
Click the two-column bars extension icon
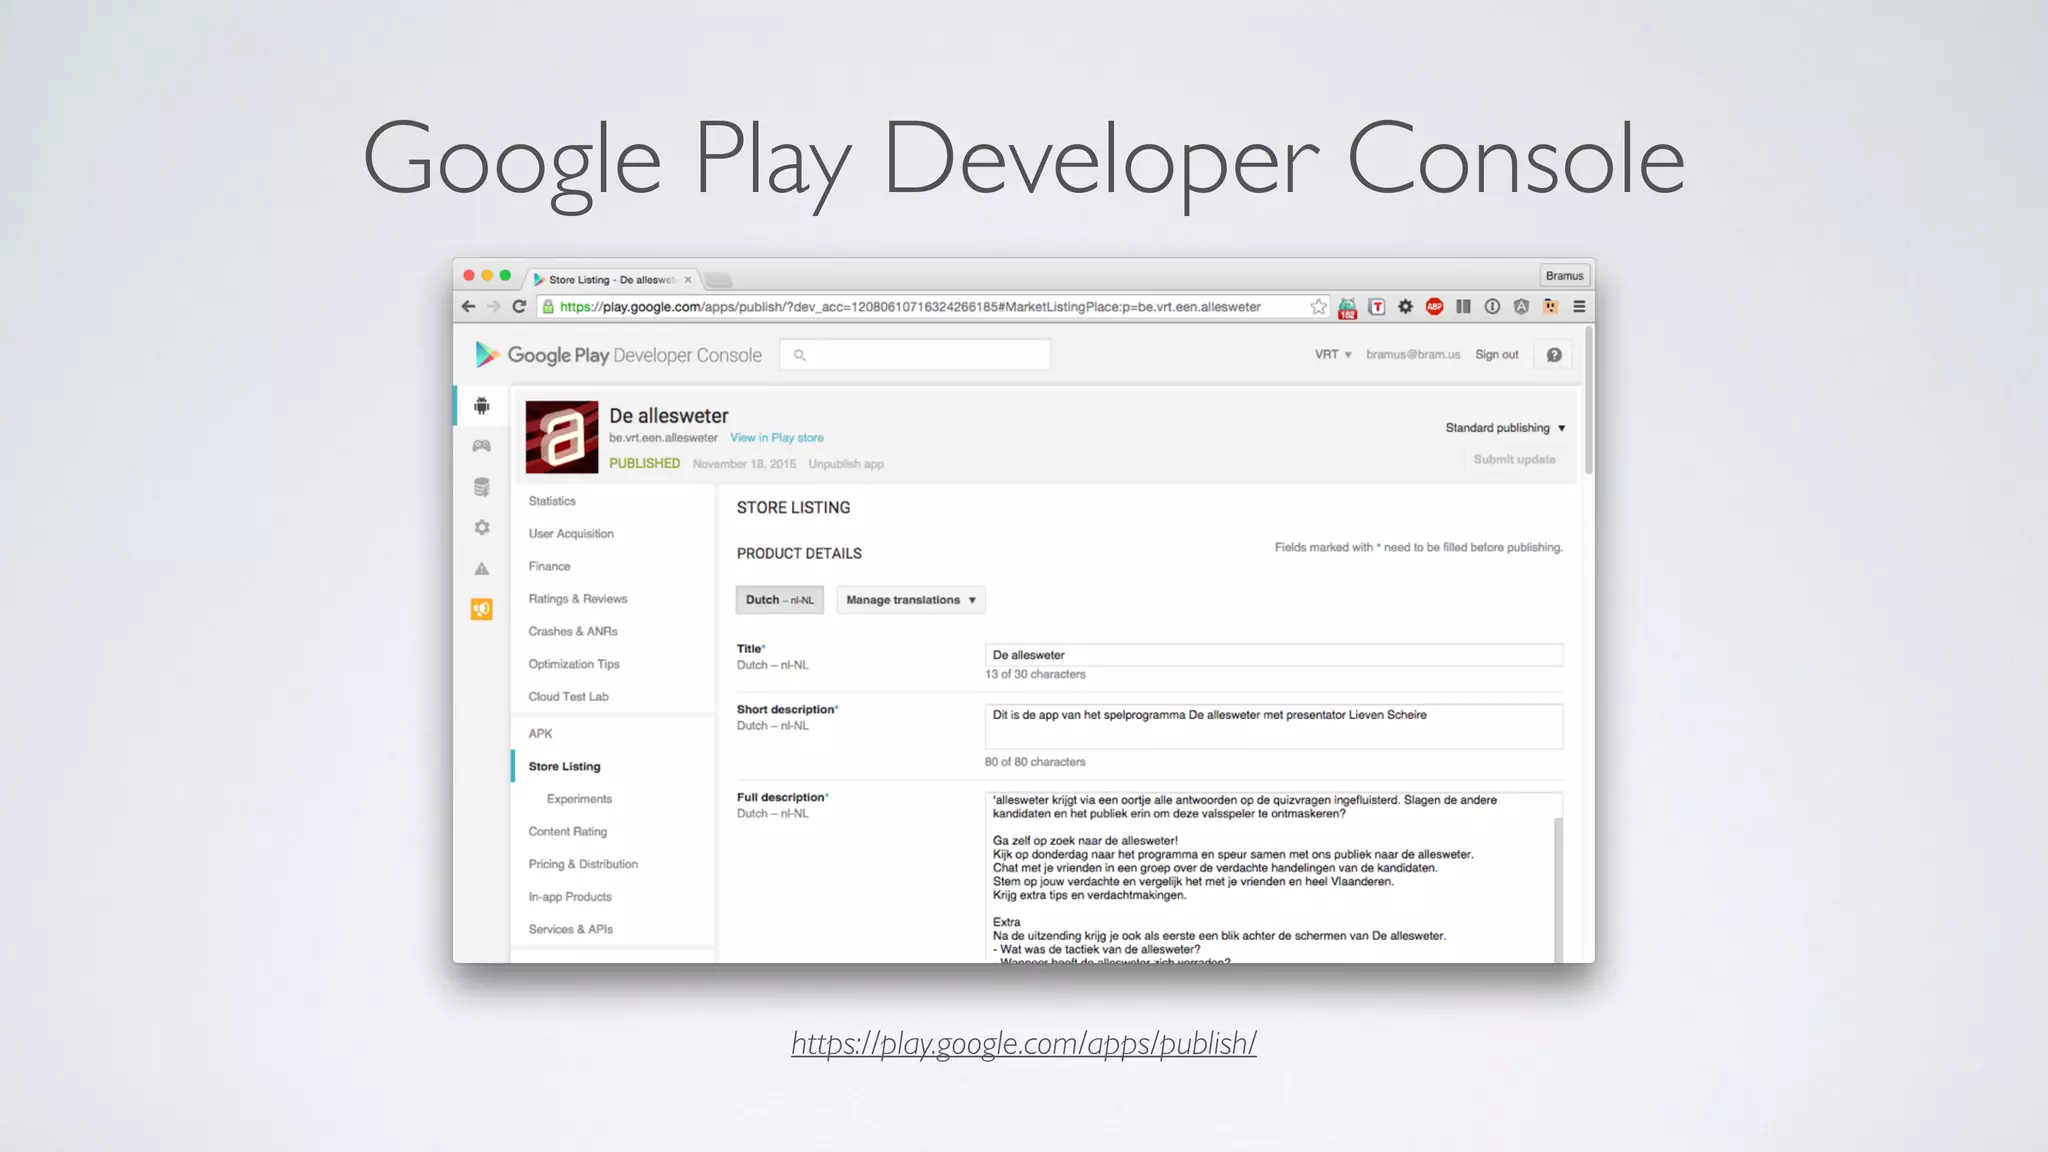coord(1463,307)
